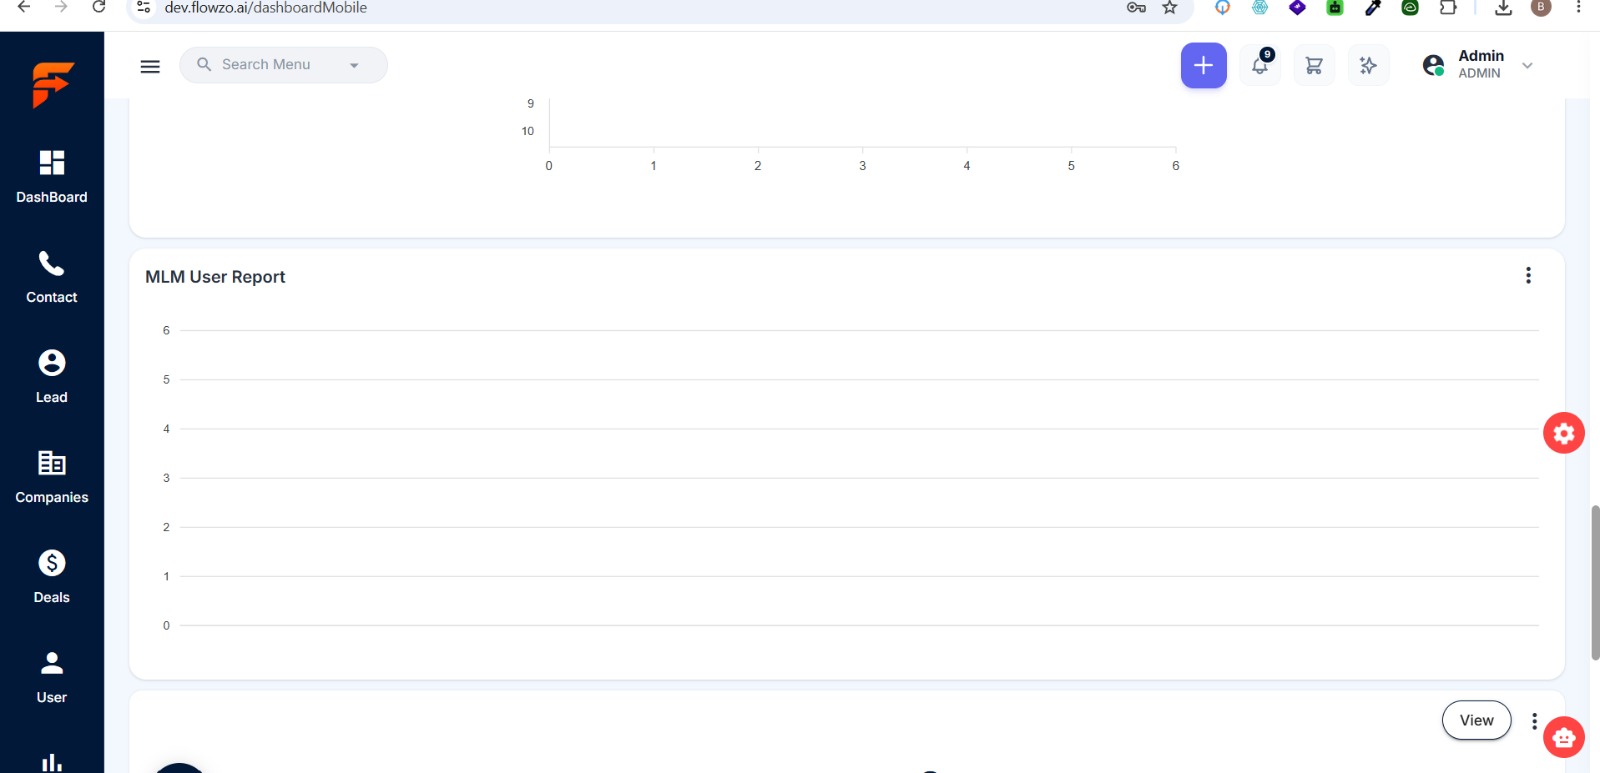1600x773 pixels.
Task: Click the MLM User Report title
Action: pos(215,277)
